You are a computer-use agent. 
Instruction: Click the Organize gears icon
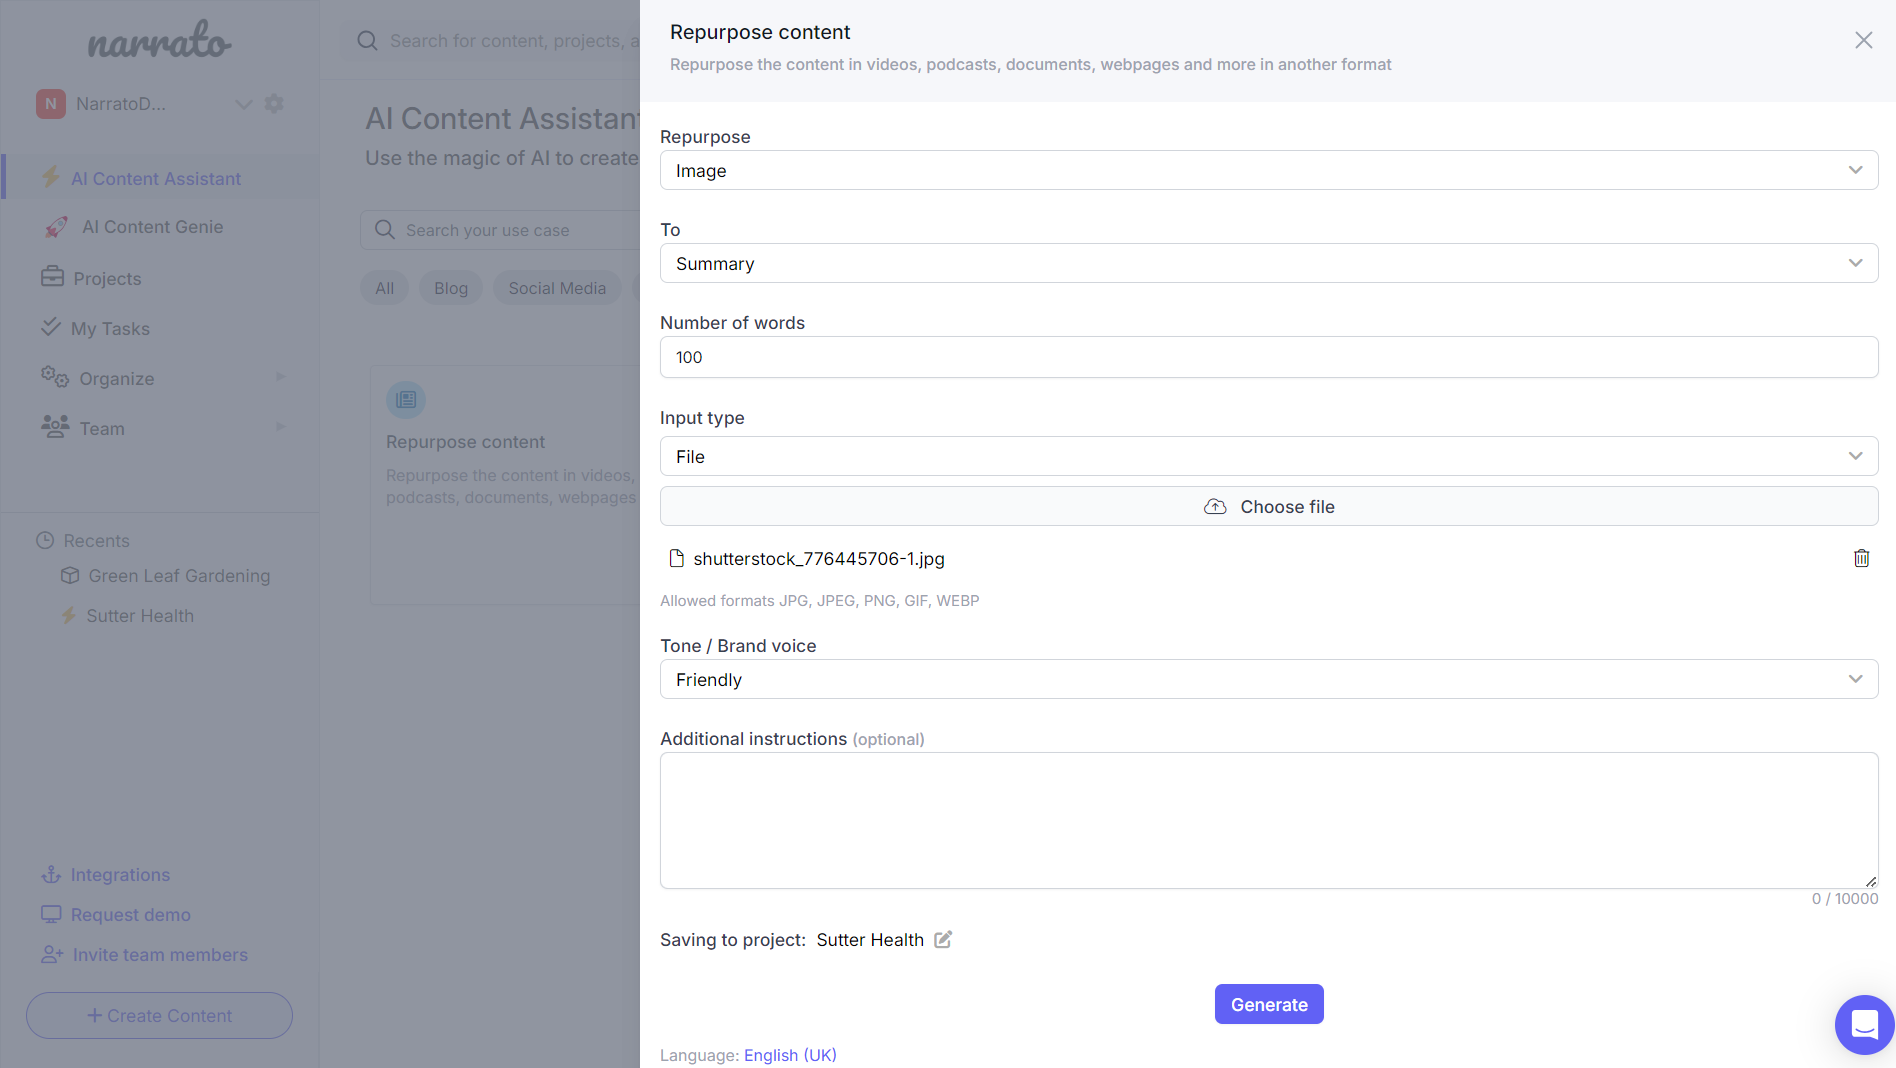55,377
